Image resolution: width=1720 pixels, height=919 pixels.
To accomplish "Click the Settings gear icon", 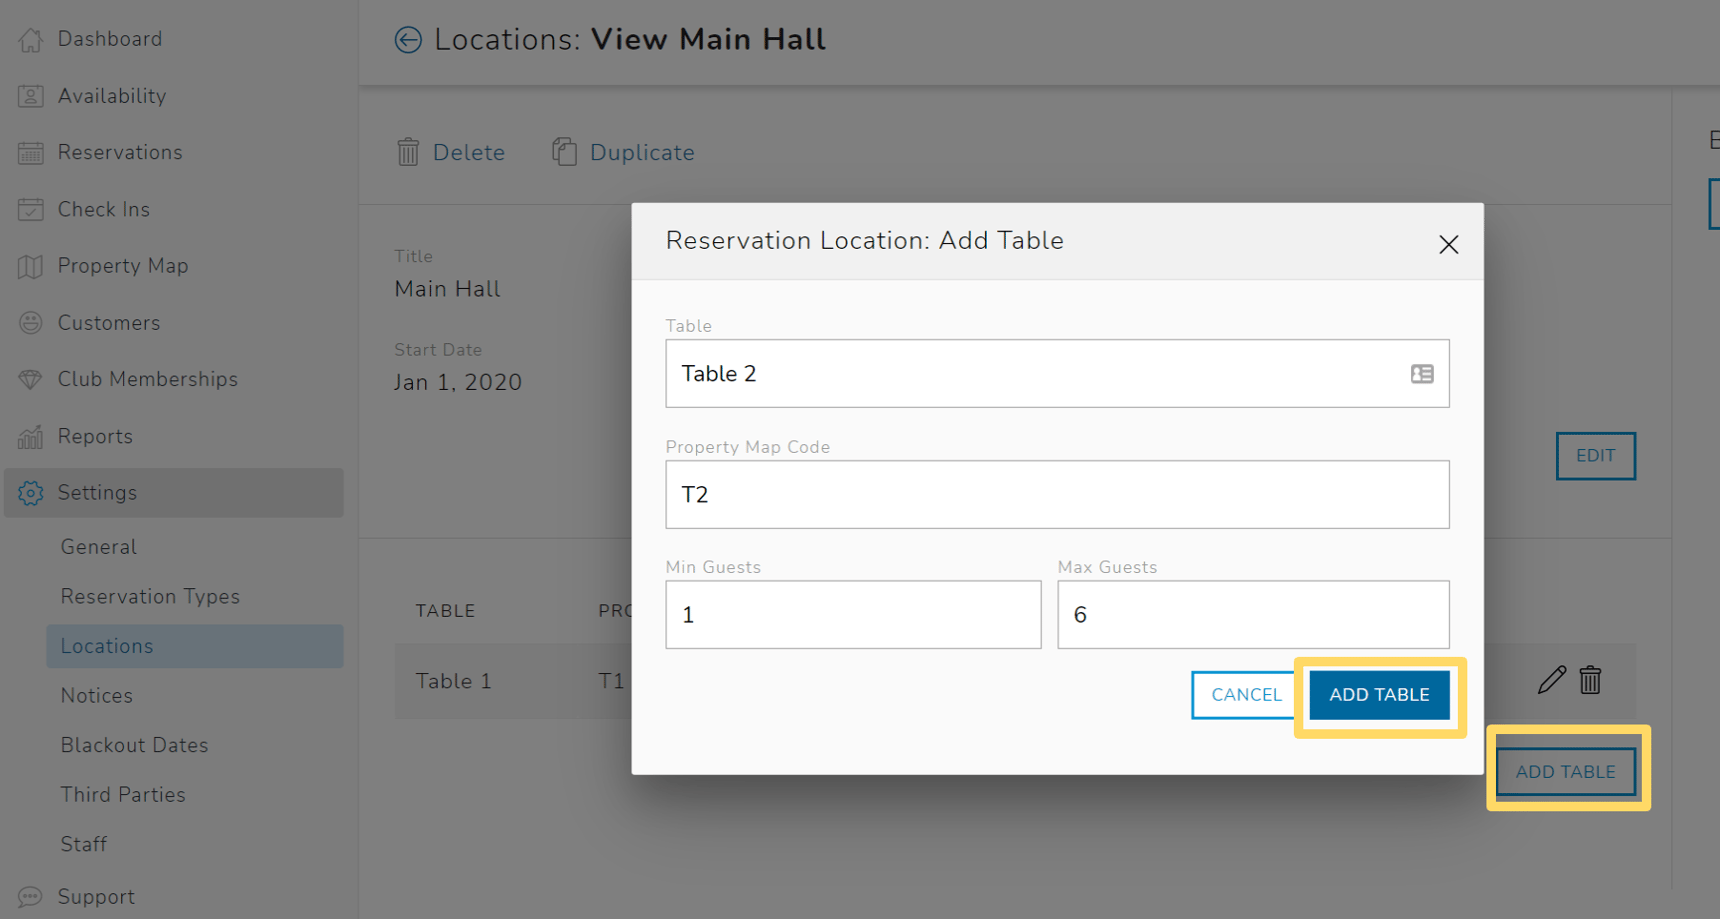I will [30, 492].
